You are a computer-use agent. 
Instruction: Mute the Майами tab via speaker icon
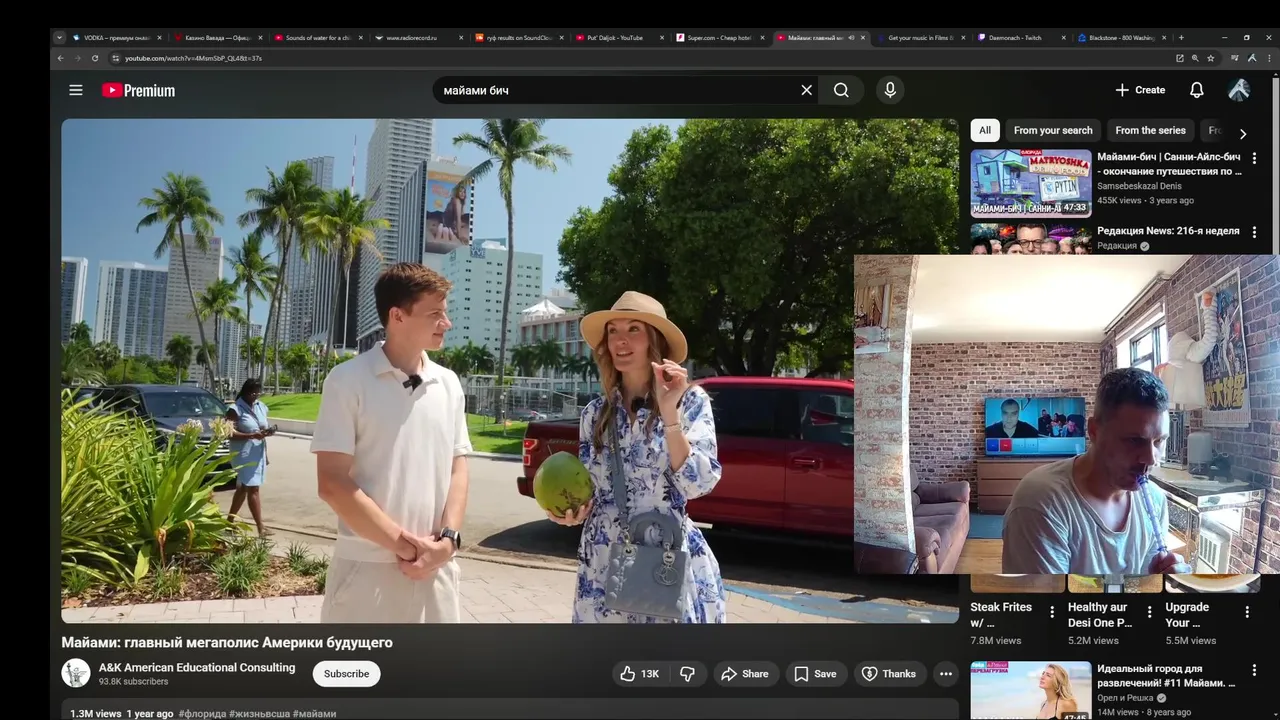(x=851, y=38)
